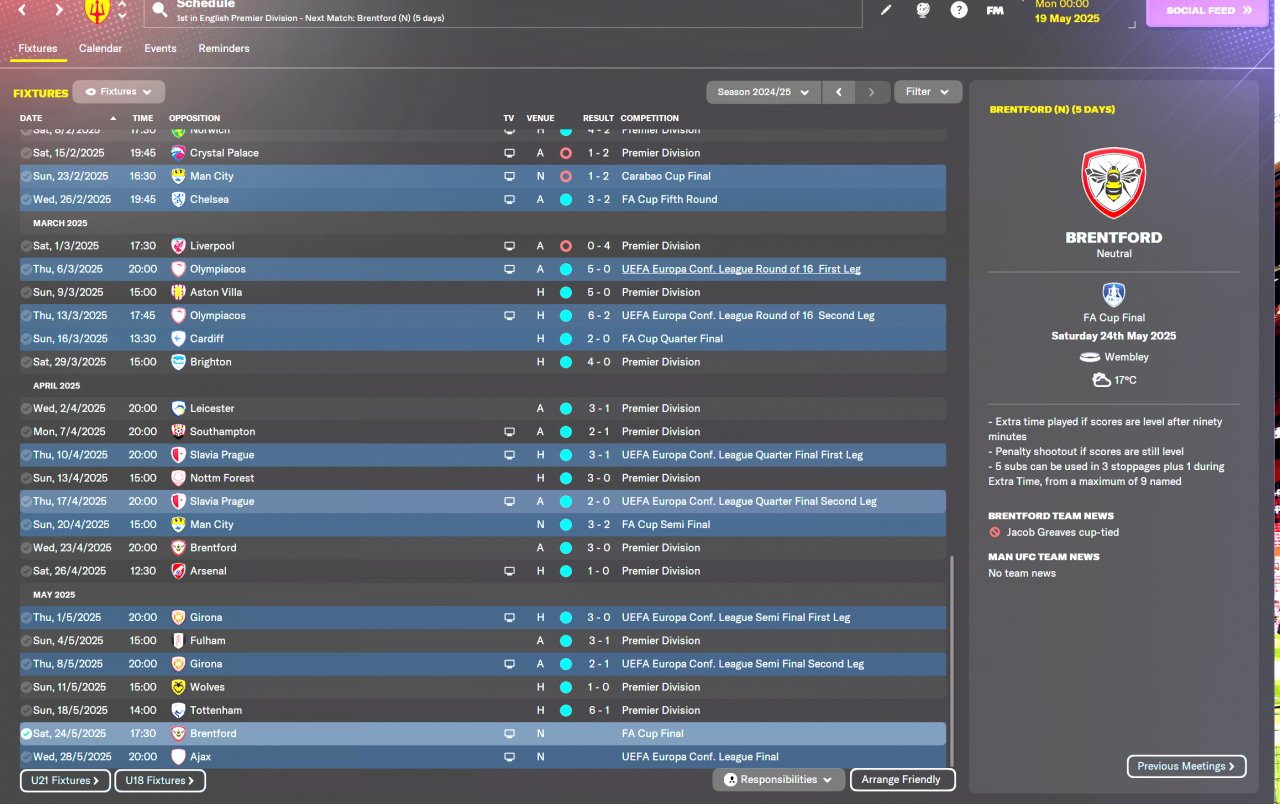Open U21 Fixtures
This screenshot has height=804, width=1280.
pos(65,780)
